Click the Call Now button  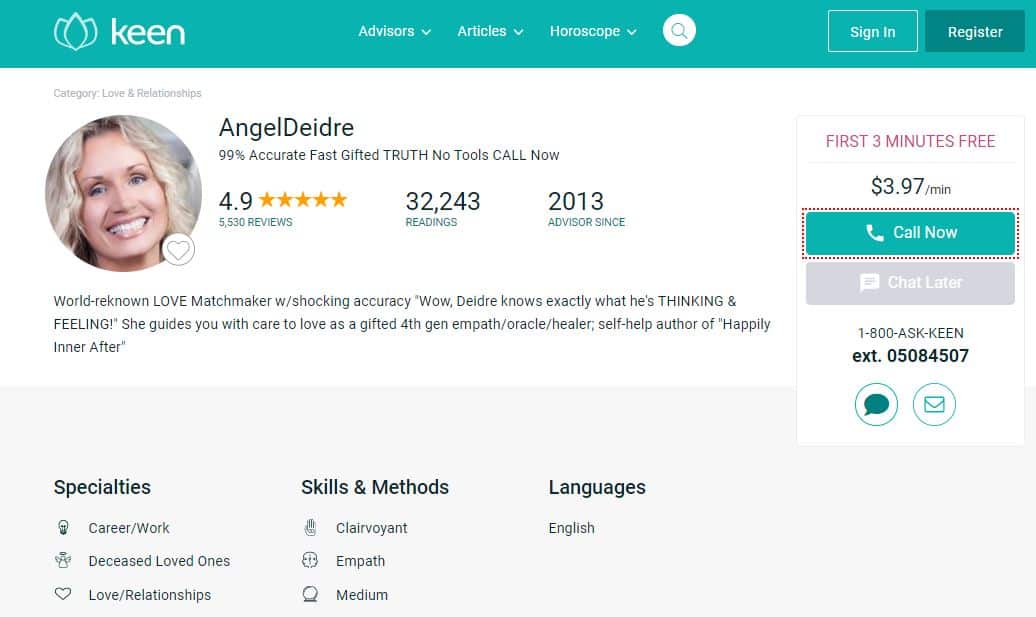click(x=910, y=233)
